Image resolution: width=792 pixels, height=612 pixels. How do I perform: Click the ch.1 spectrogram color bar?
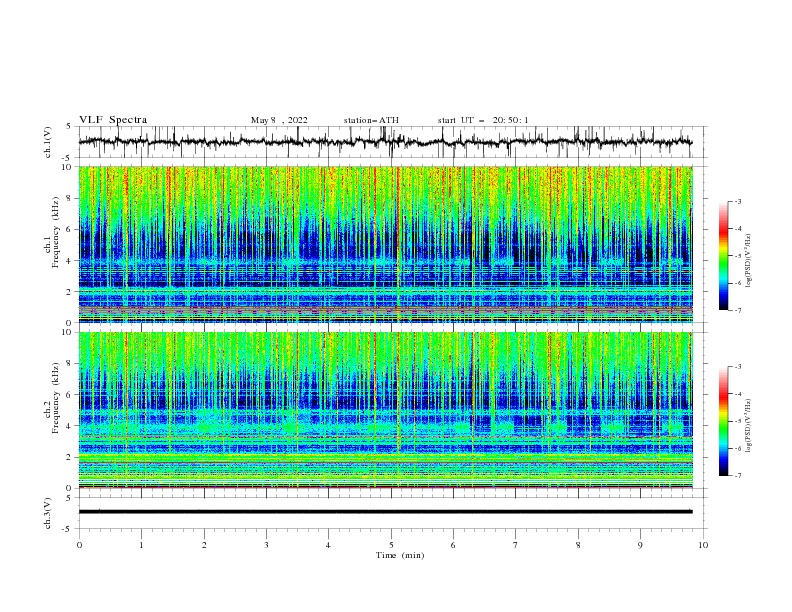pos(724,255)
